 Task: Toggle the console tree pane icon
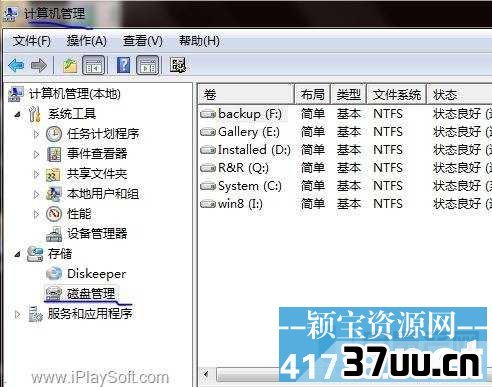click(x=94, y=65)
